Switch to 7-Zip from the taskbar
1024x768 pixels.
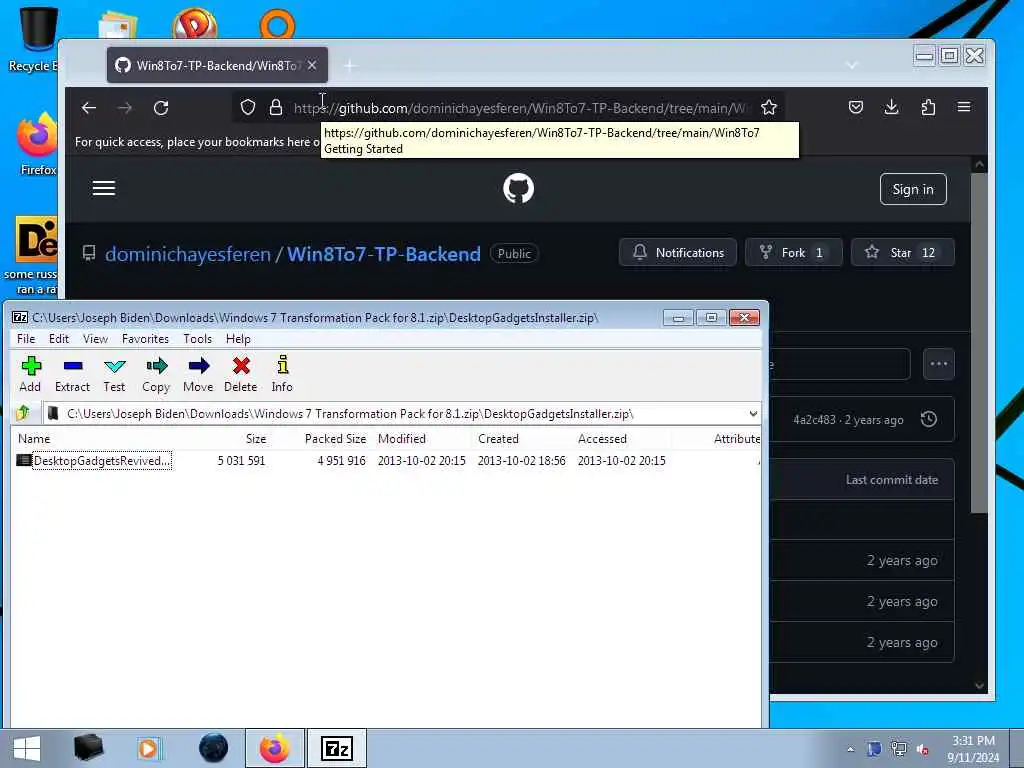337,748
